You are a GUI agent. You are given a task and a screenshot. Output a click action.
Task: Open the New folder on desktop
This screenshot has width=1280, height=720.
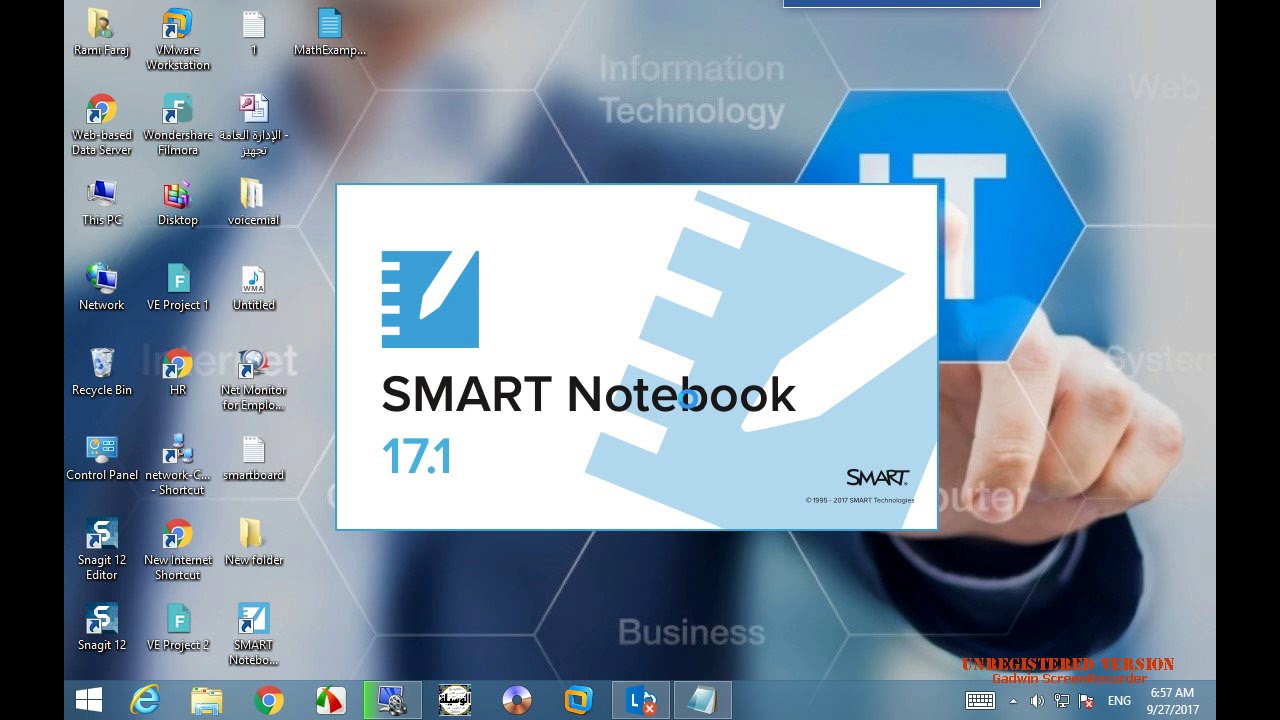point(254,543)
